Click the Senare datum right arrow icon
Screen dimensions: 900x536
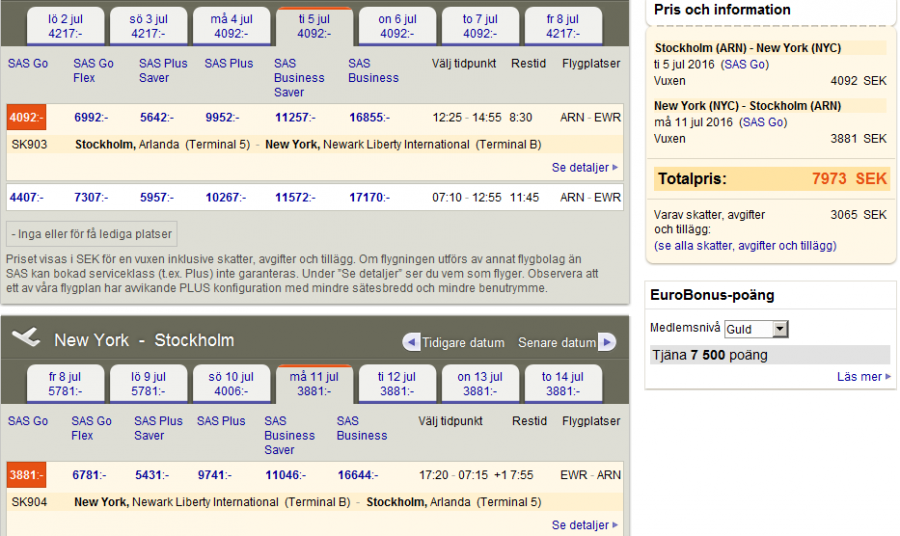(x=606, y=342)
